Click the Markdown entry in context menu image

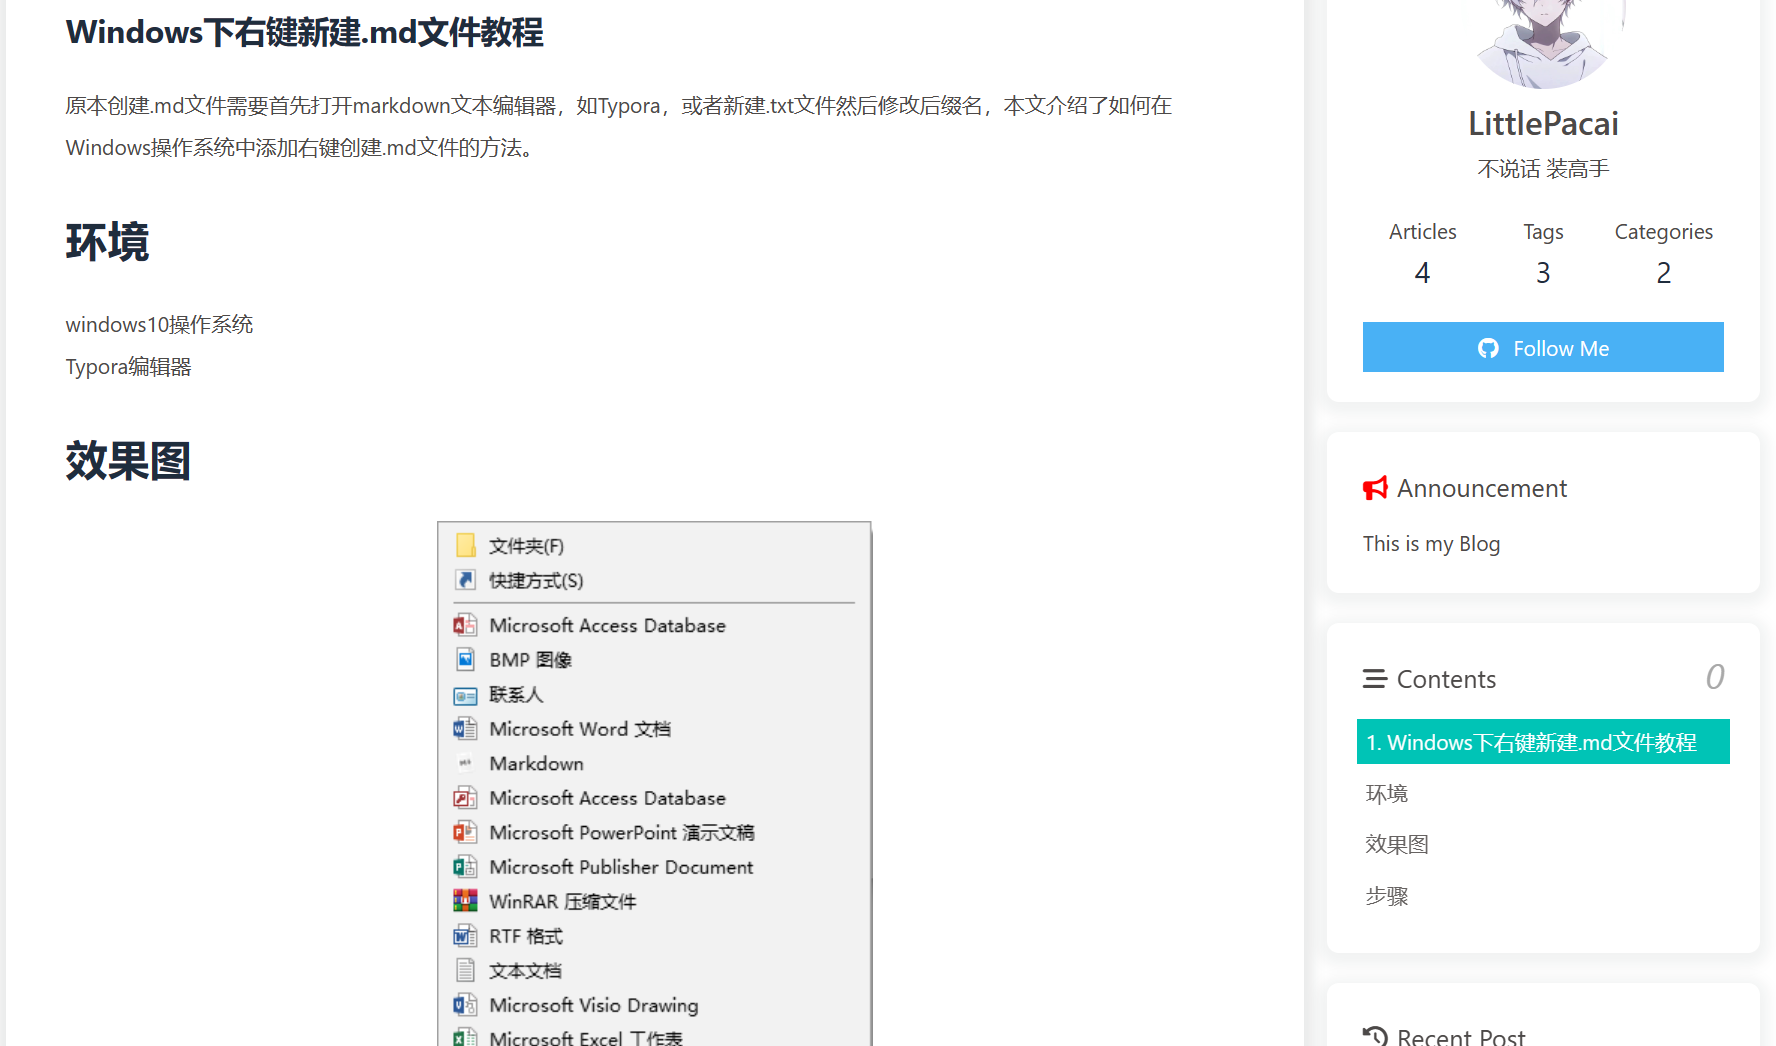536,763
